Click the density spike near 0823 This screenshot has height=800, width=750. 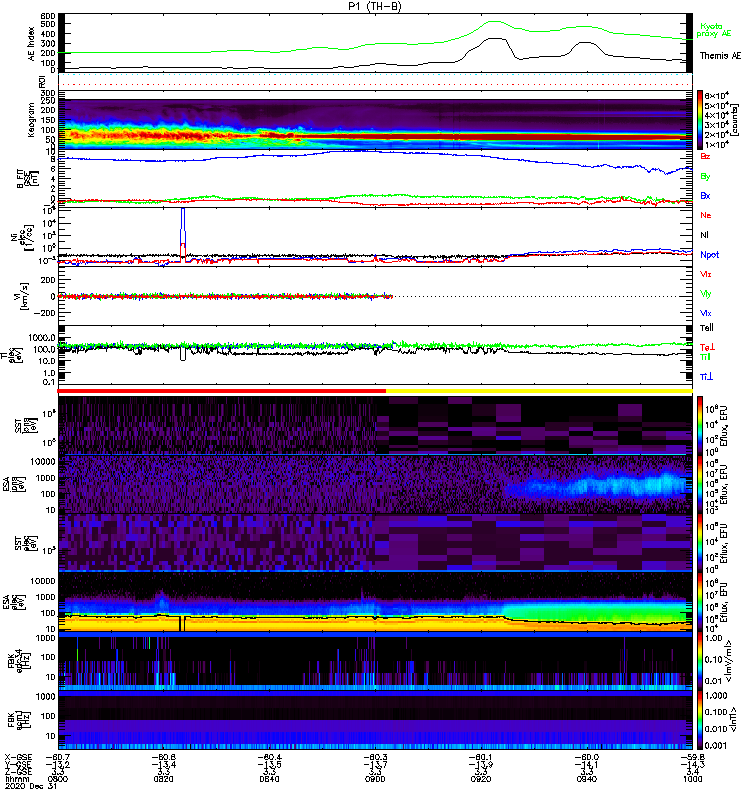(183, 235)
